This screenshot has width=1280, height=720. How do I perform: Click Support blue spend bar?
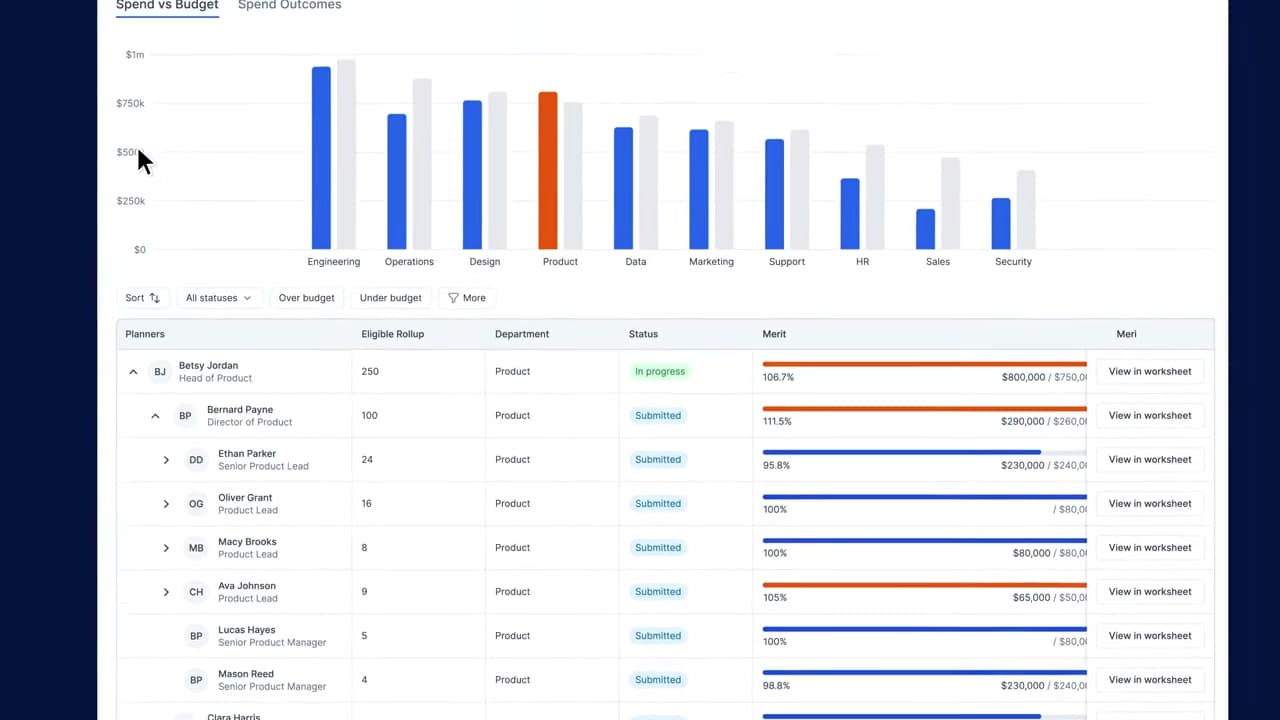774,194
